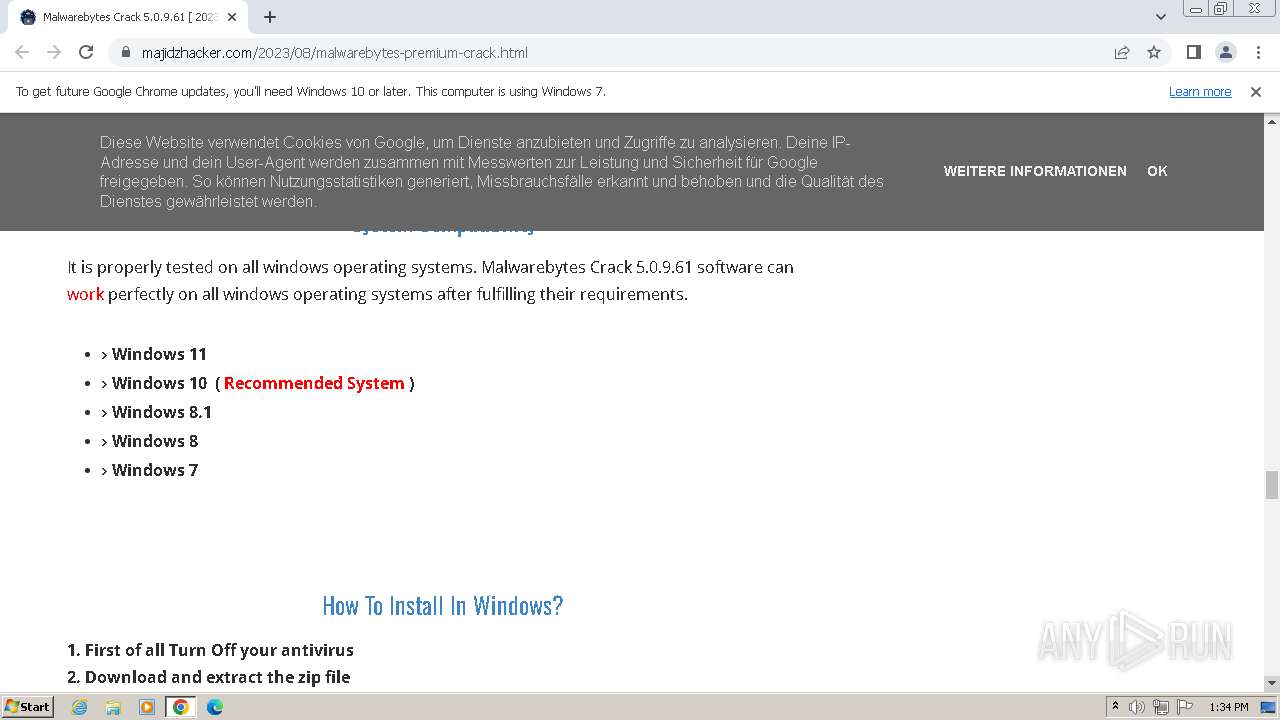This screenshot has width=1280, height=720.
Task: Click the How To Install In Windows heading
Action: 443,606
